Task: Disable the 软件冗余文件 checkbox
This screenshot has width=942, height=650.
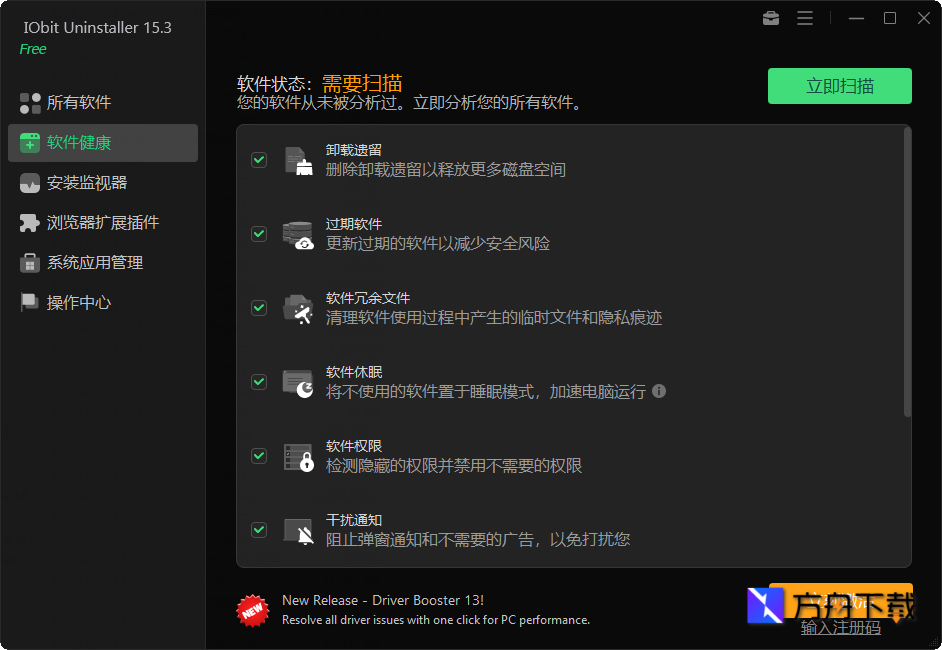Action: [260, 307]
